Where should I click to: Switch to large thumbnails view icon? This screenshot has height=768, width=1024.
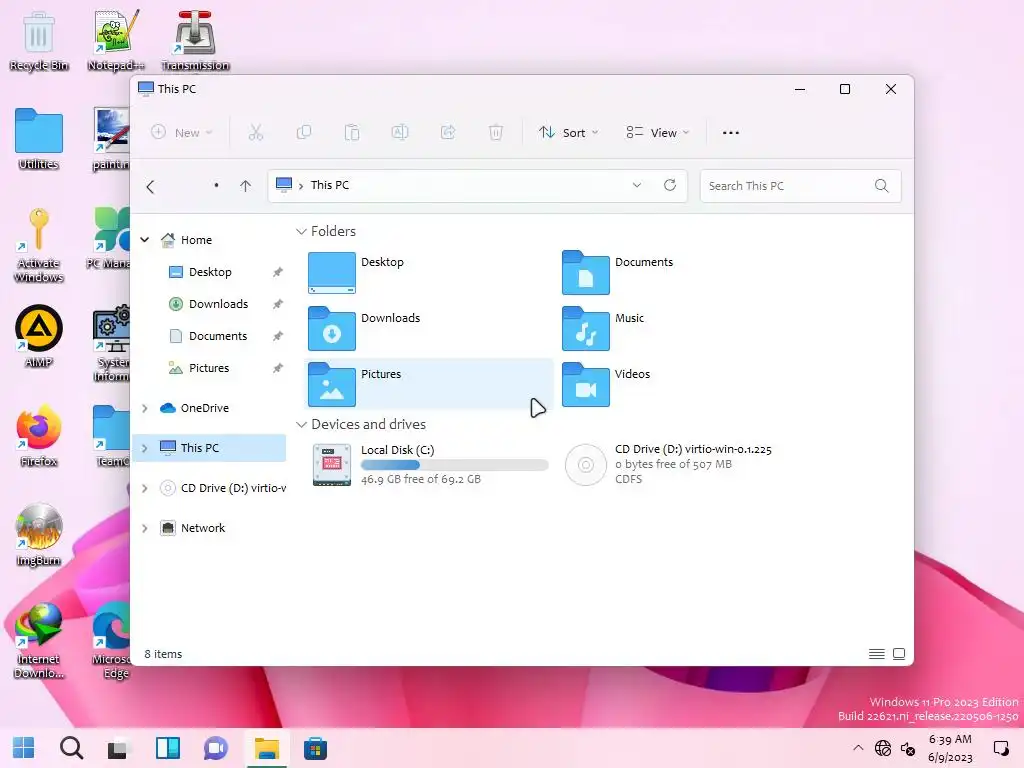tap(899, 654)
